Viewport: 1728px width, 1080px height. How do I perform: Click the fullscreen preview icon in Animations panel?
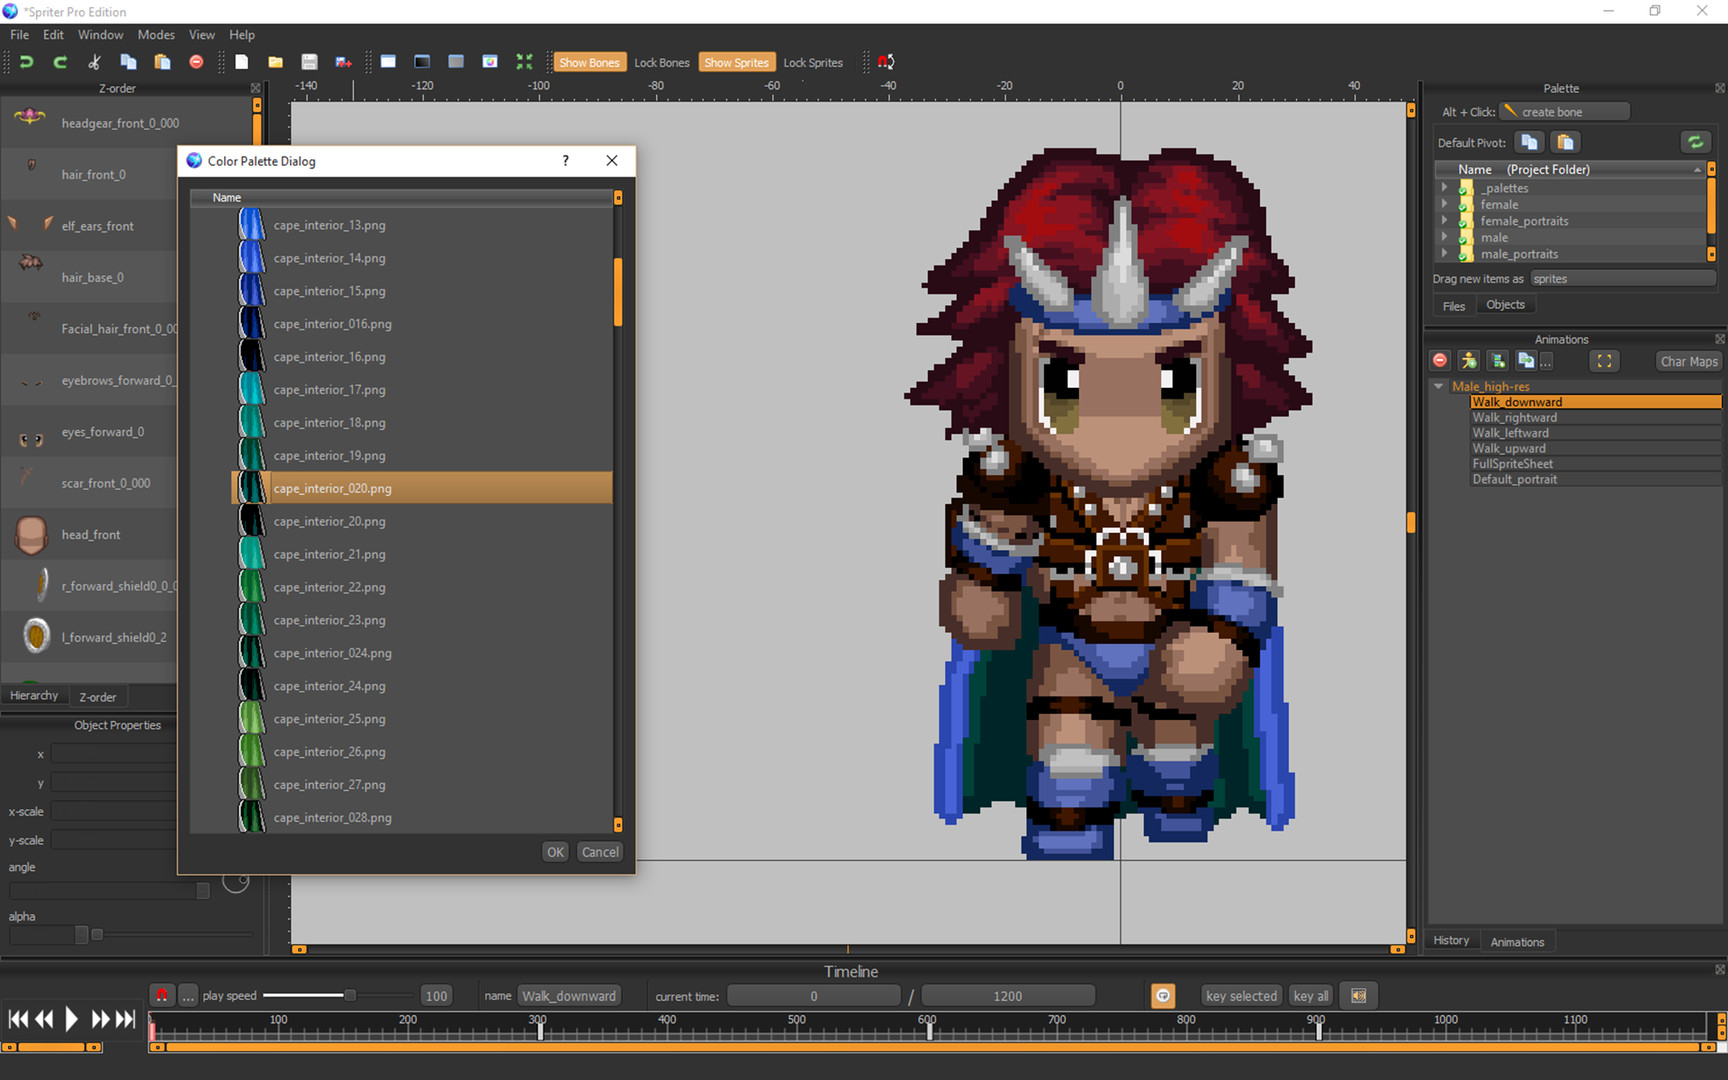coord(1604,361)
